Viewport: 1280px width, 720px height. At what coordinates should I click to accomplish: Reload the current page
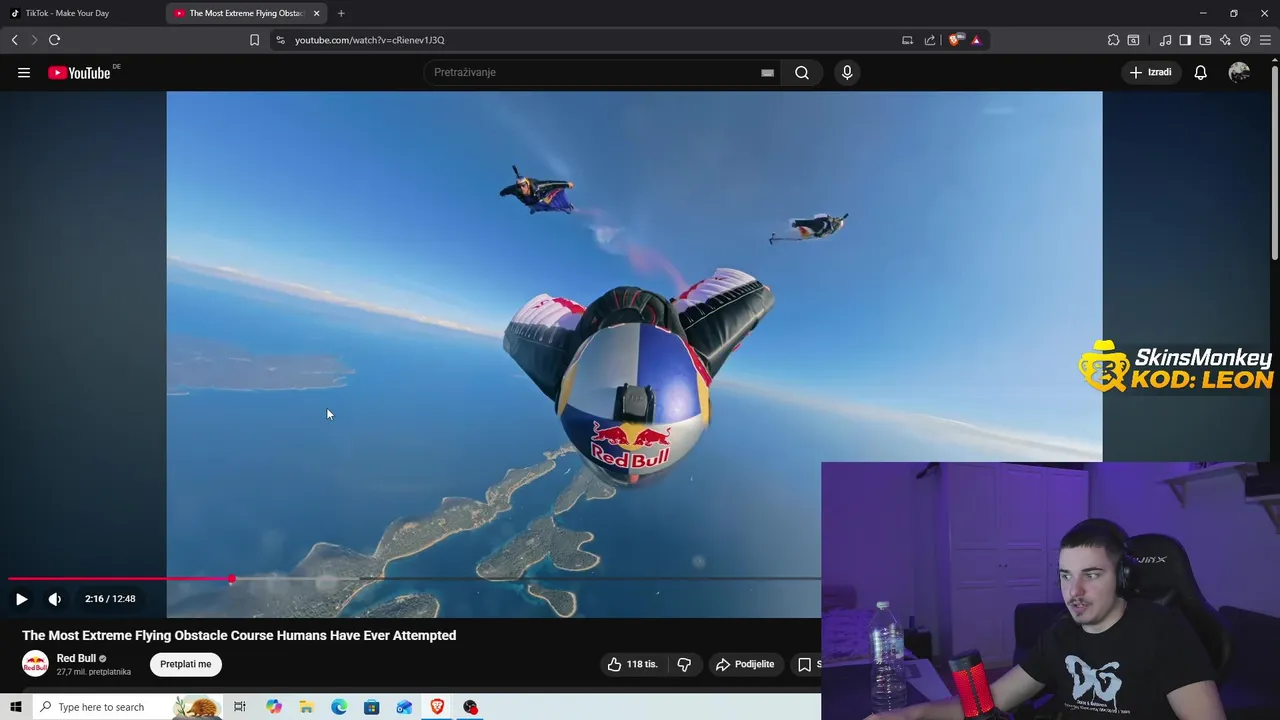pyautogui.click(x=54, y=40)
